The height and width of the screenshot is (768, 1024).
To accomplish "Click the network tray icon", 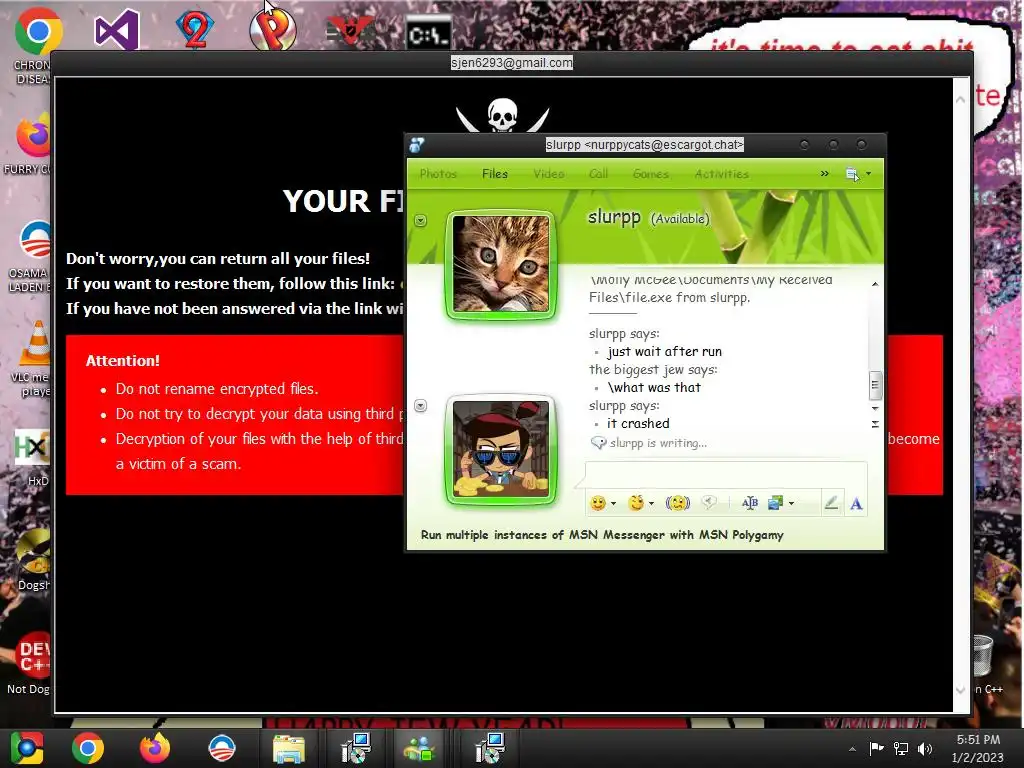I will point(901,748).
